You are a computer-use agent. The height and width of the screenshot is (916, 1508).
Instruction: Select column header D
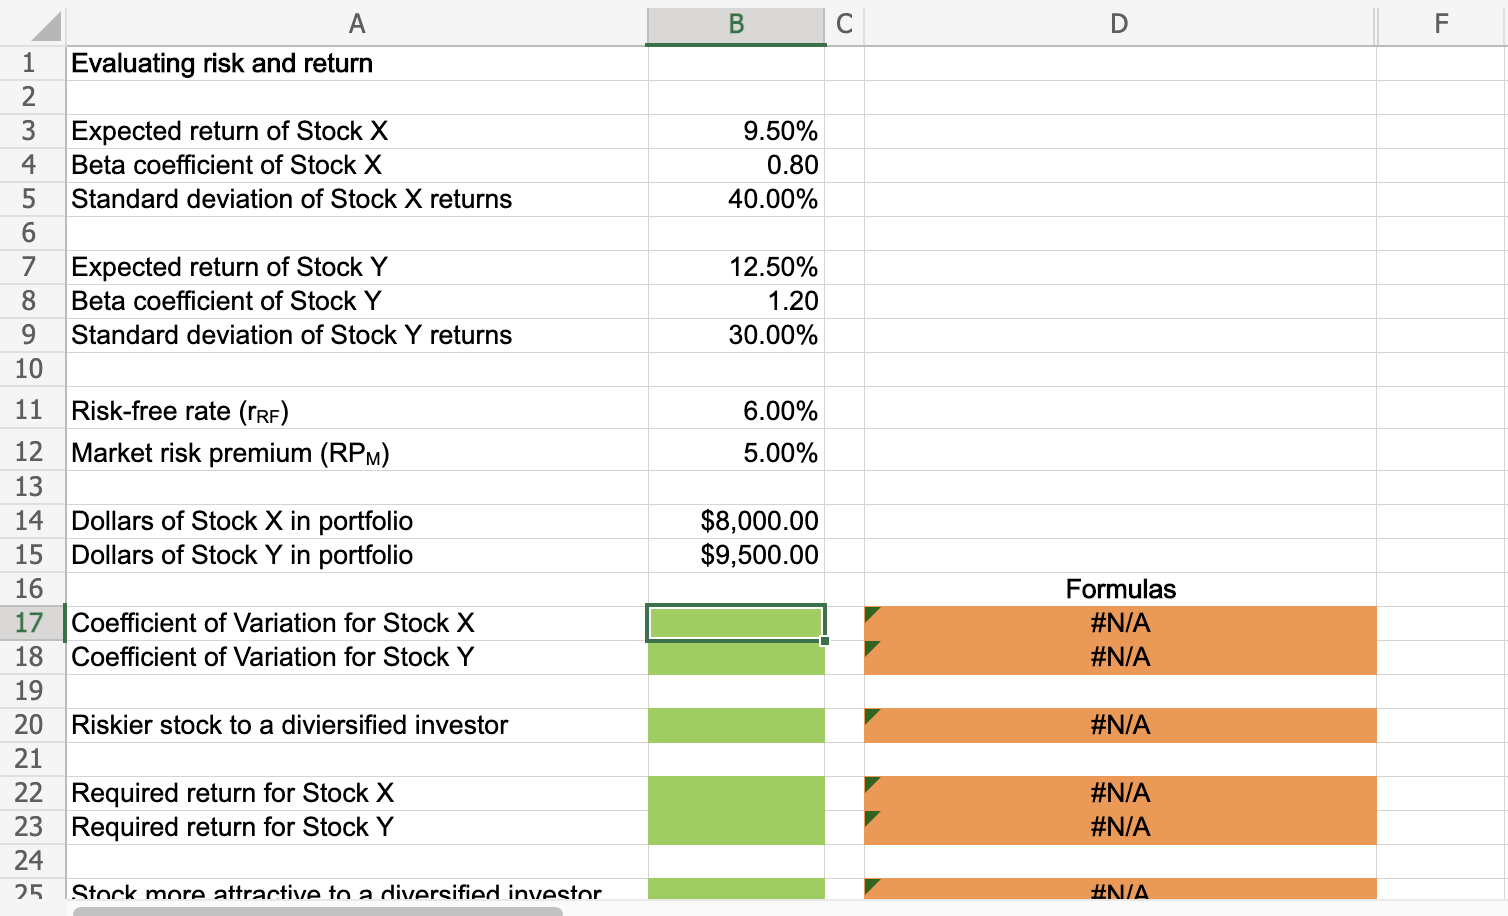coord(1119,24)
